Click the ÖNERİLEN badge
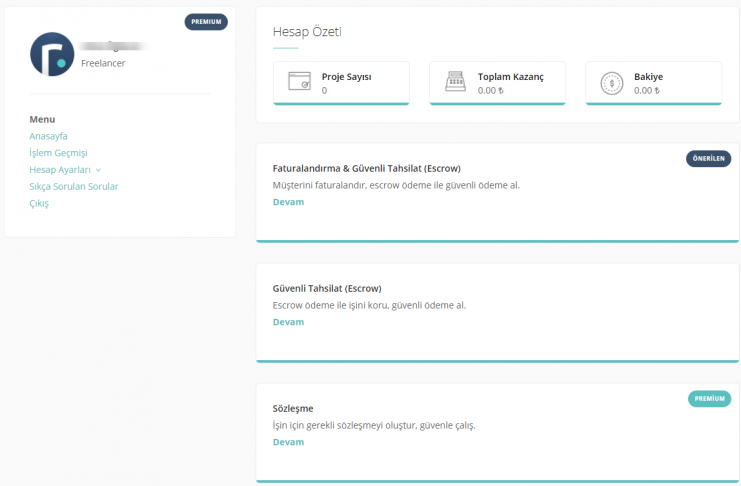This screenshot has height=486, width=741. (x=708, y=158)
